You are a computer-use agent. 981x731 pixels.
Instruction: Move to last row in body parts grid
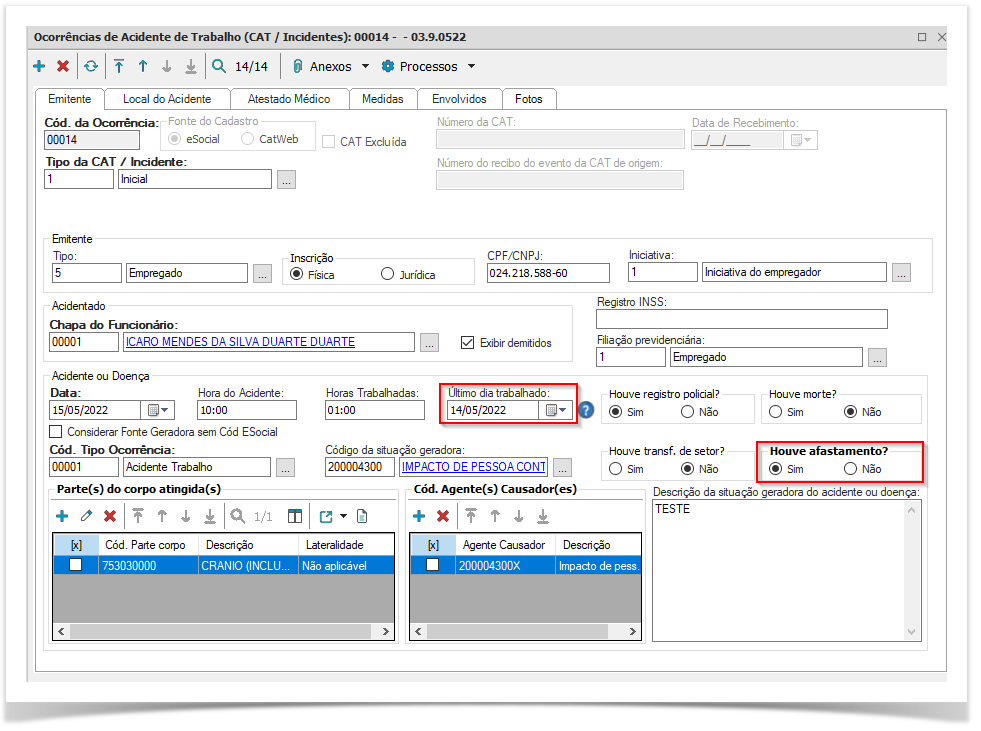210,516
